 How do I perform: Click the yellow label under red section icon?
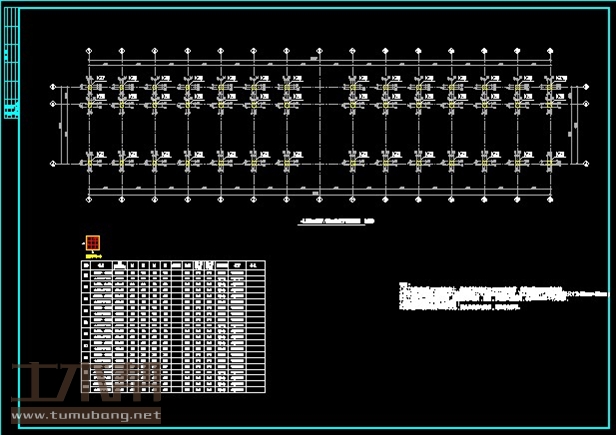[x=93, y=256]
